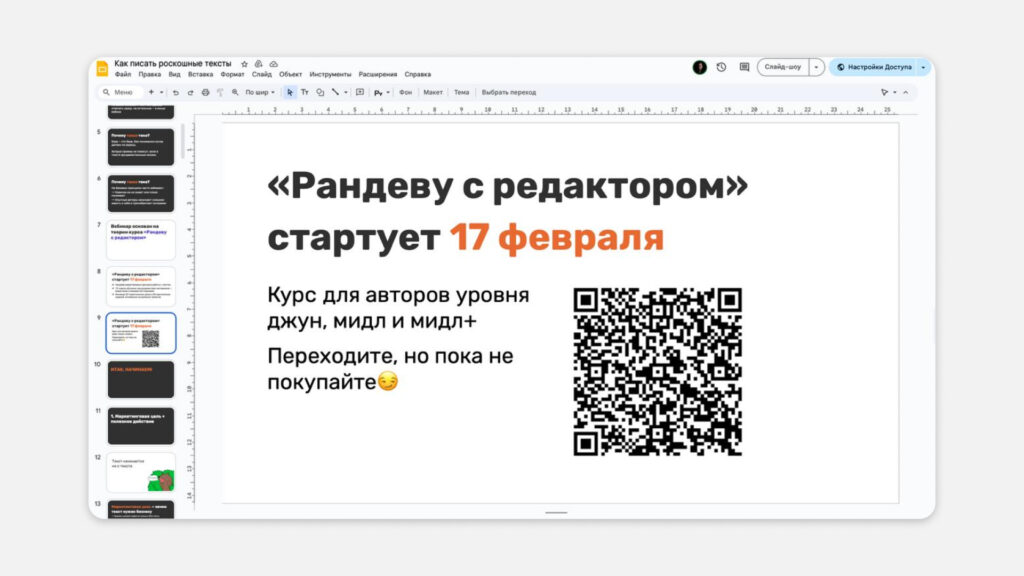This screenshot has width=1024, height=576.
Task: Open the Формат menu
Action: [x=232, y=74]
